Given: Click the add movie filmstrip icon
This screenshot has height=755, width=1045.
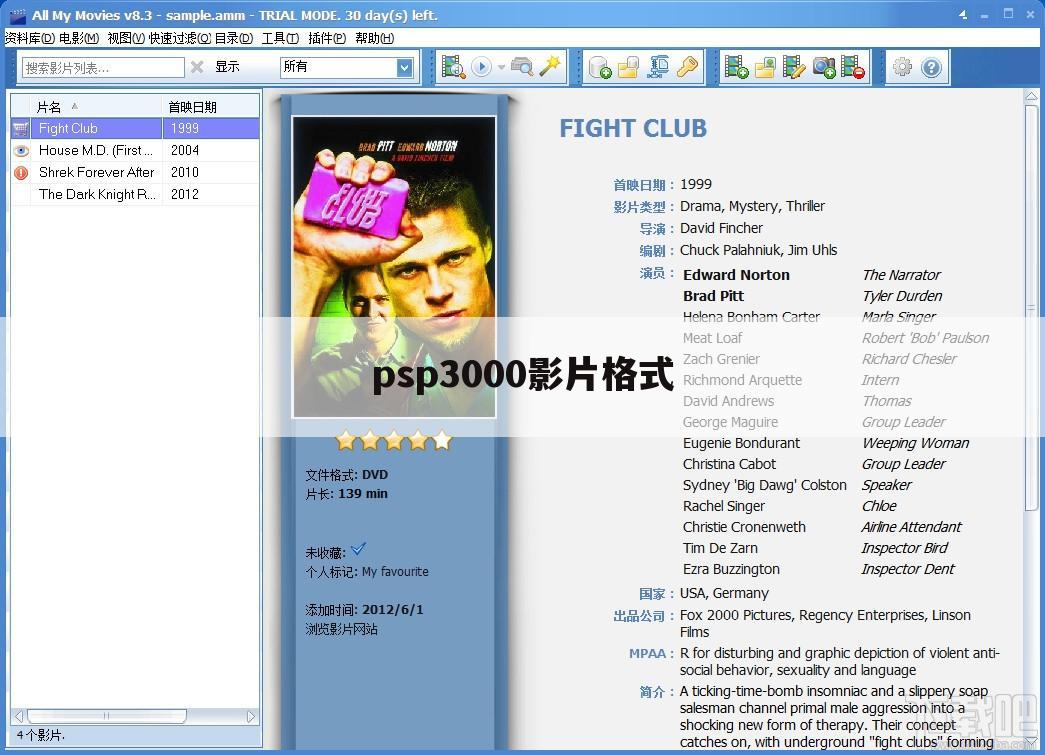Looking at the screenshot, I should (736, 67).
